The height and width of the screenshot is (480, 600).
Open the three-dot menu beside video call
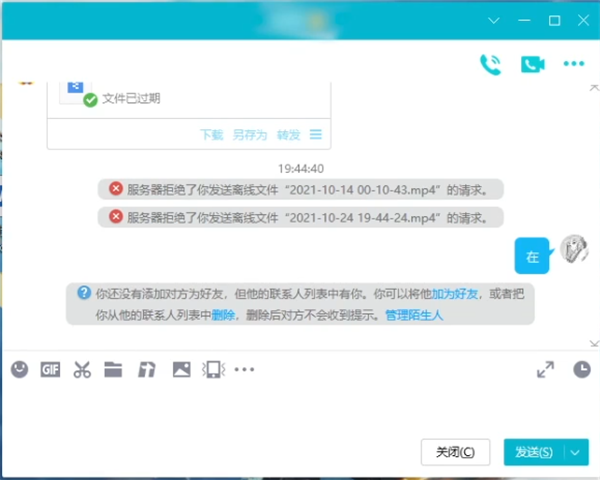click(x=573, y=65)
